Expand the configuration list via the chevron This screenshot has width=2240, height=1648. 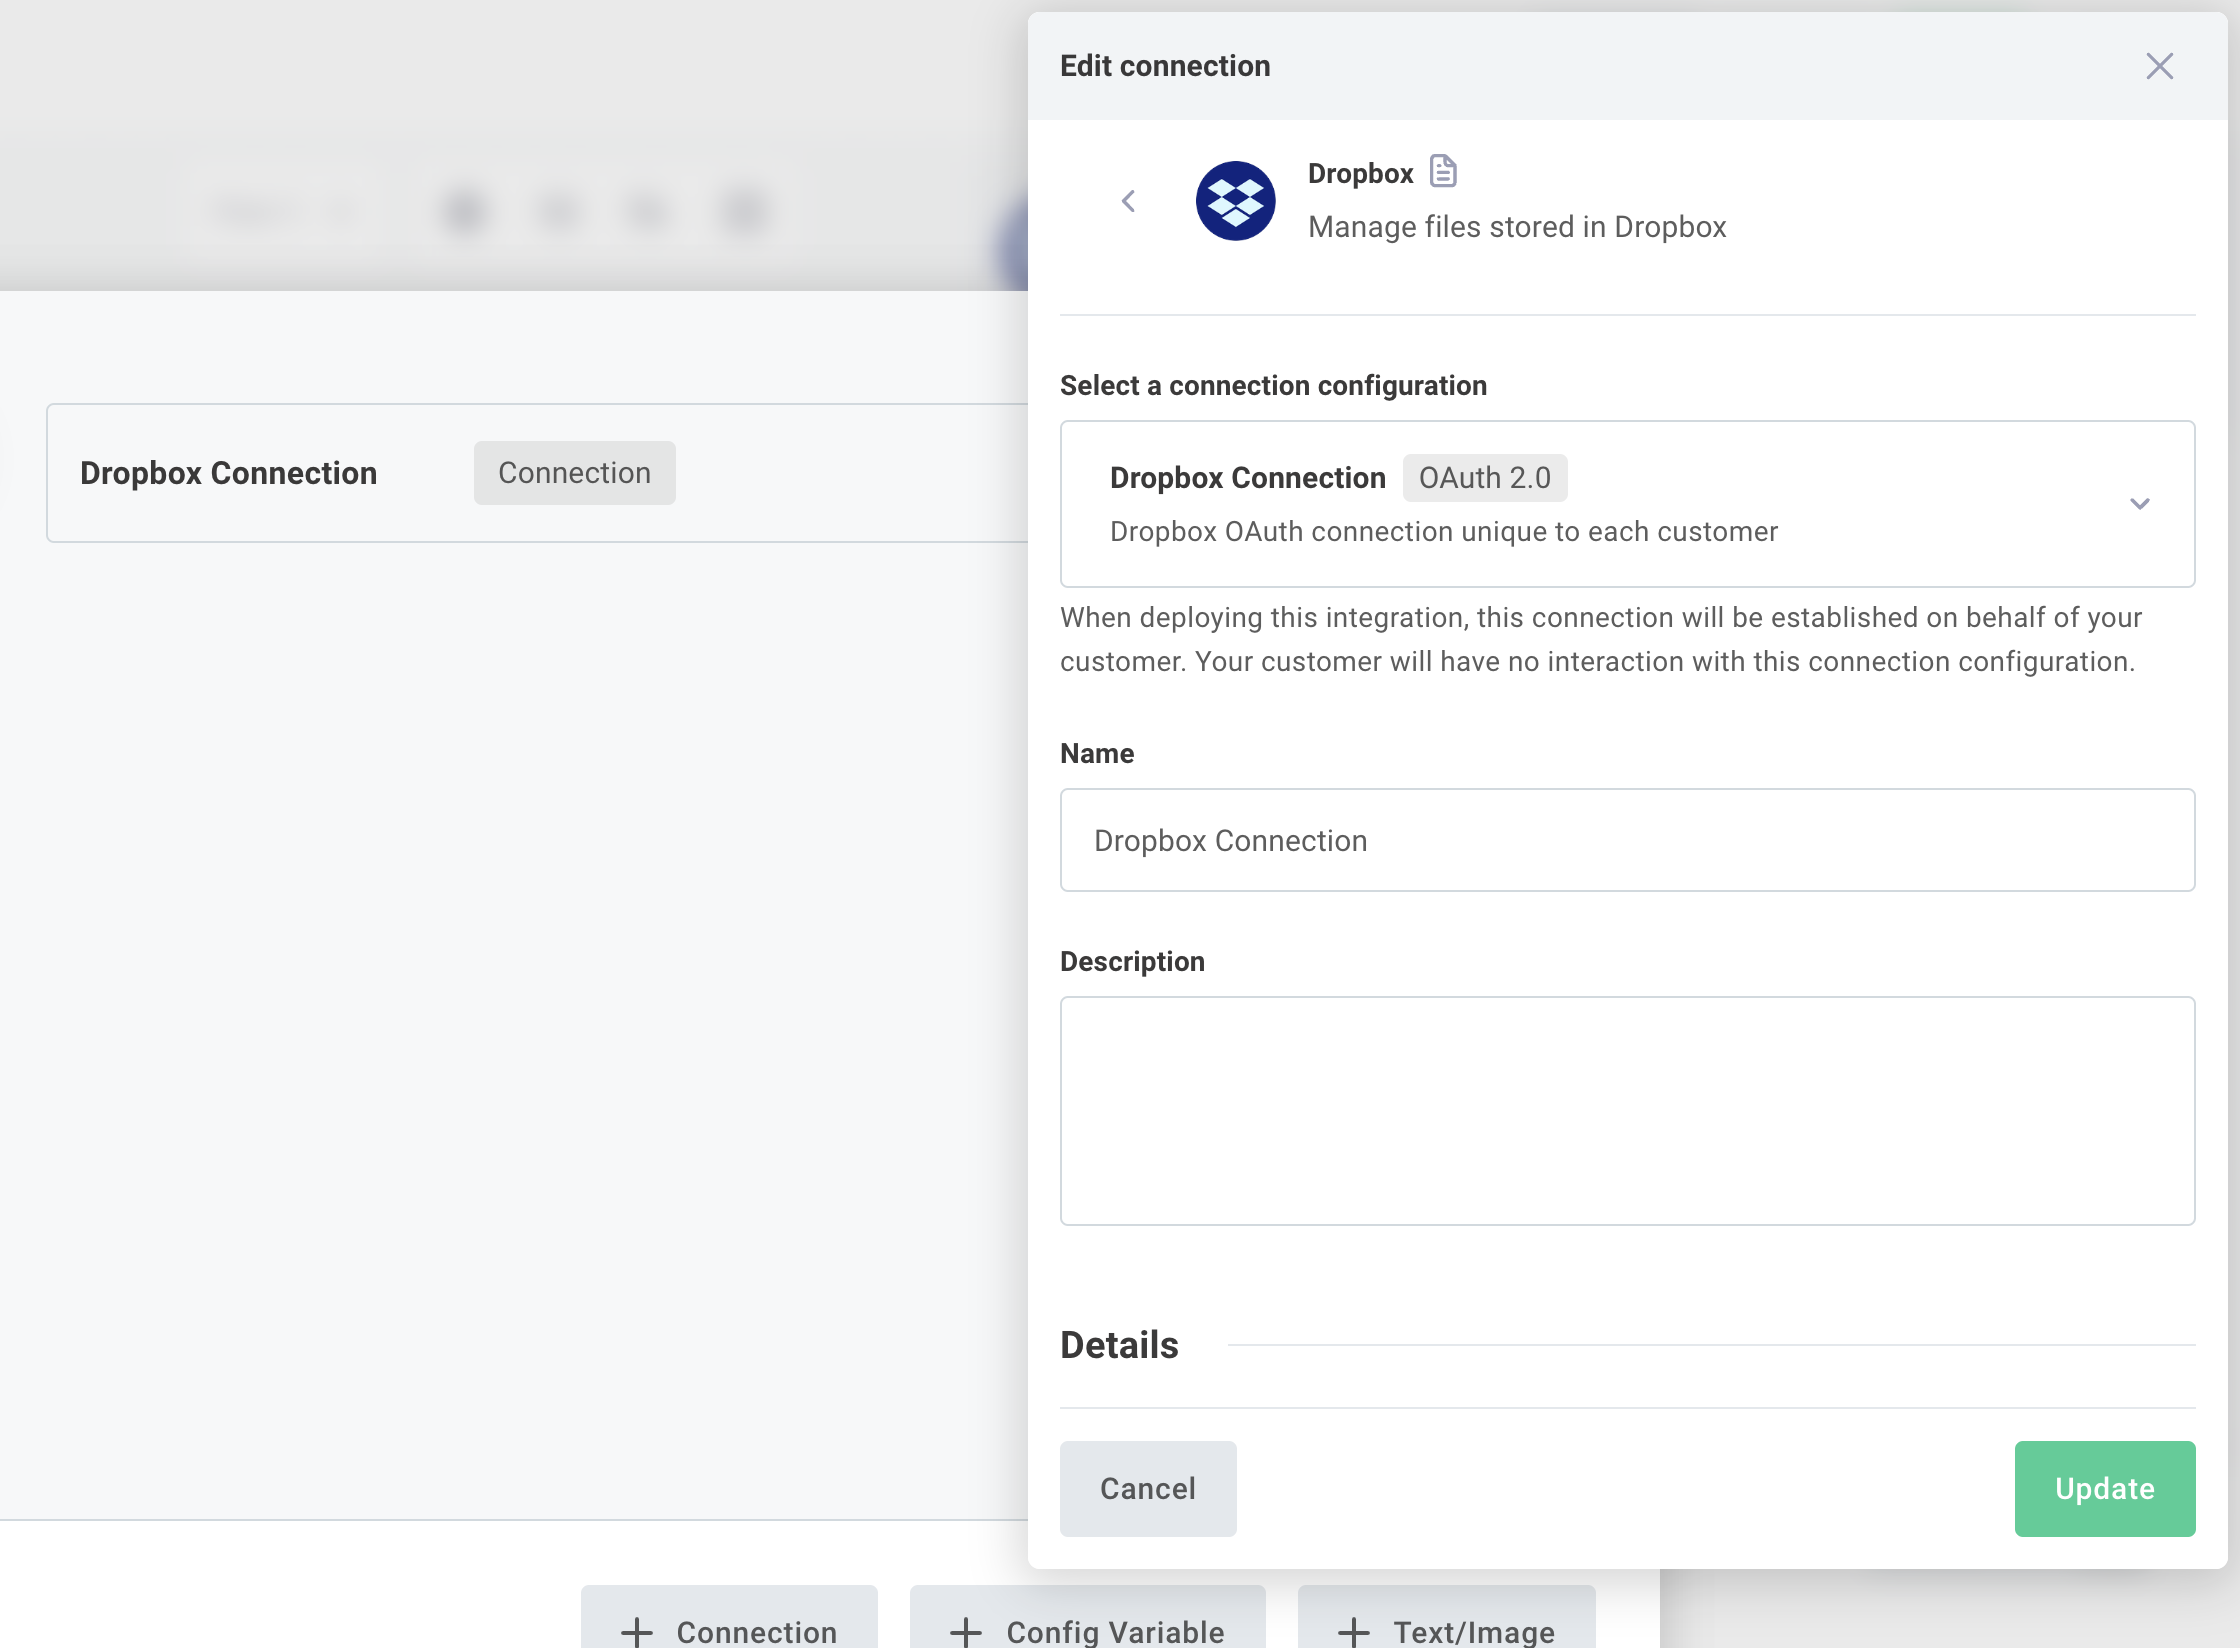tap(2139, 504)
